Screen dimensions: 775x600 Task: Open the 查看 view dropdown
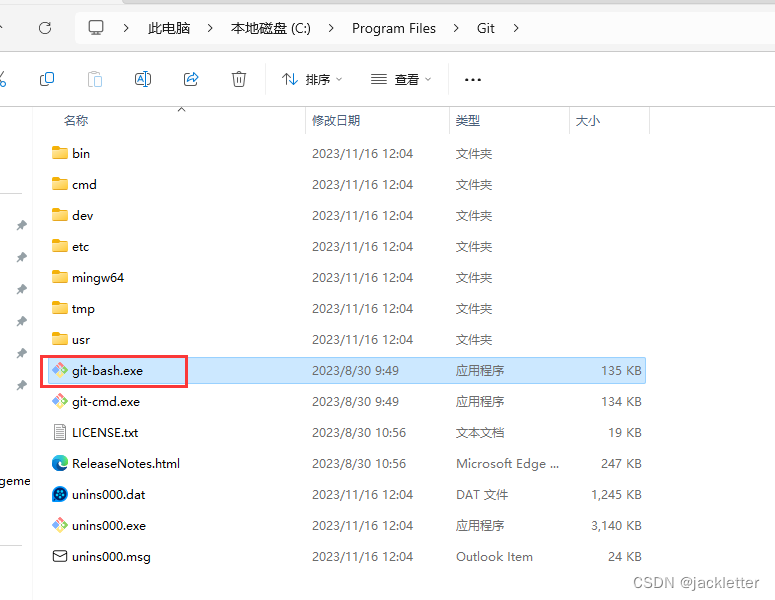point(401,79)
